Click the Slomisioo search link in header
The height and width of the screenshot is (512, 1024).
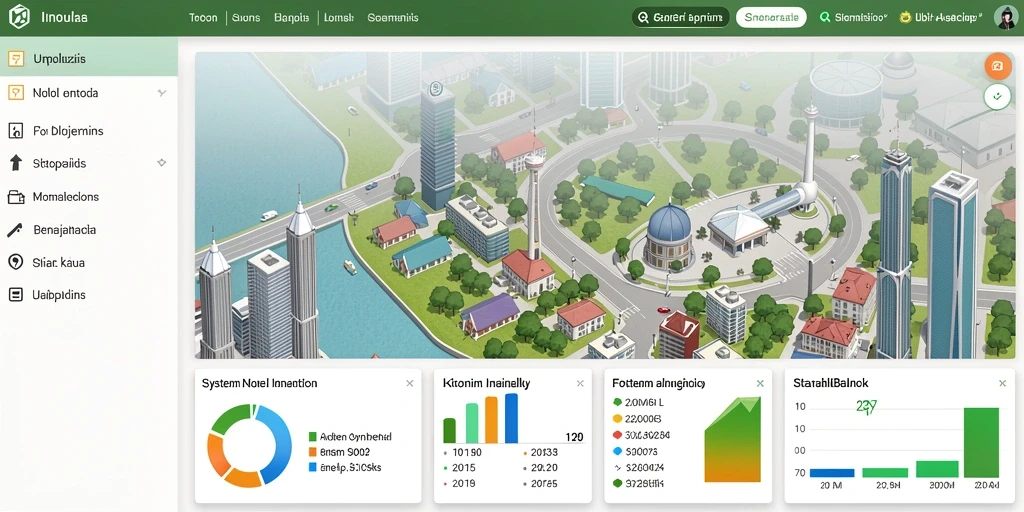click(854, 18)
